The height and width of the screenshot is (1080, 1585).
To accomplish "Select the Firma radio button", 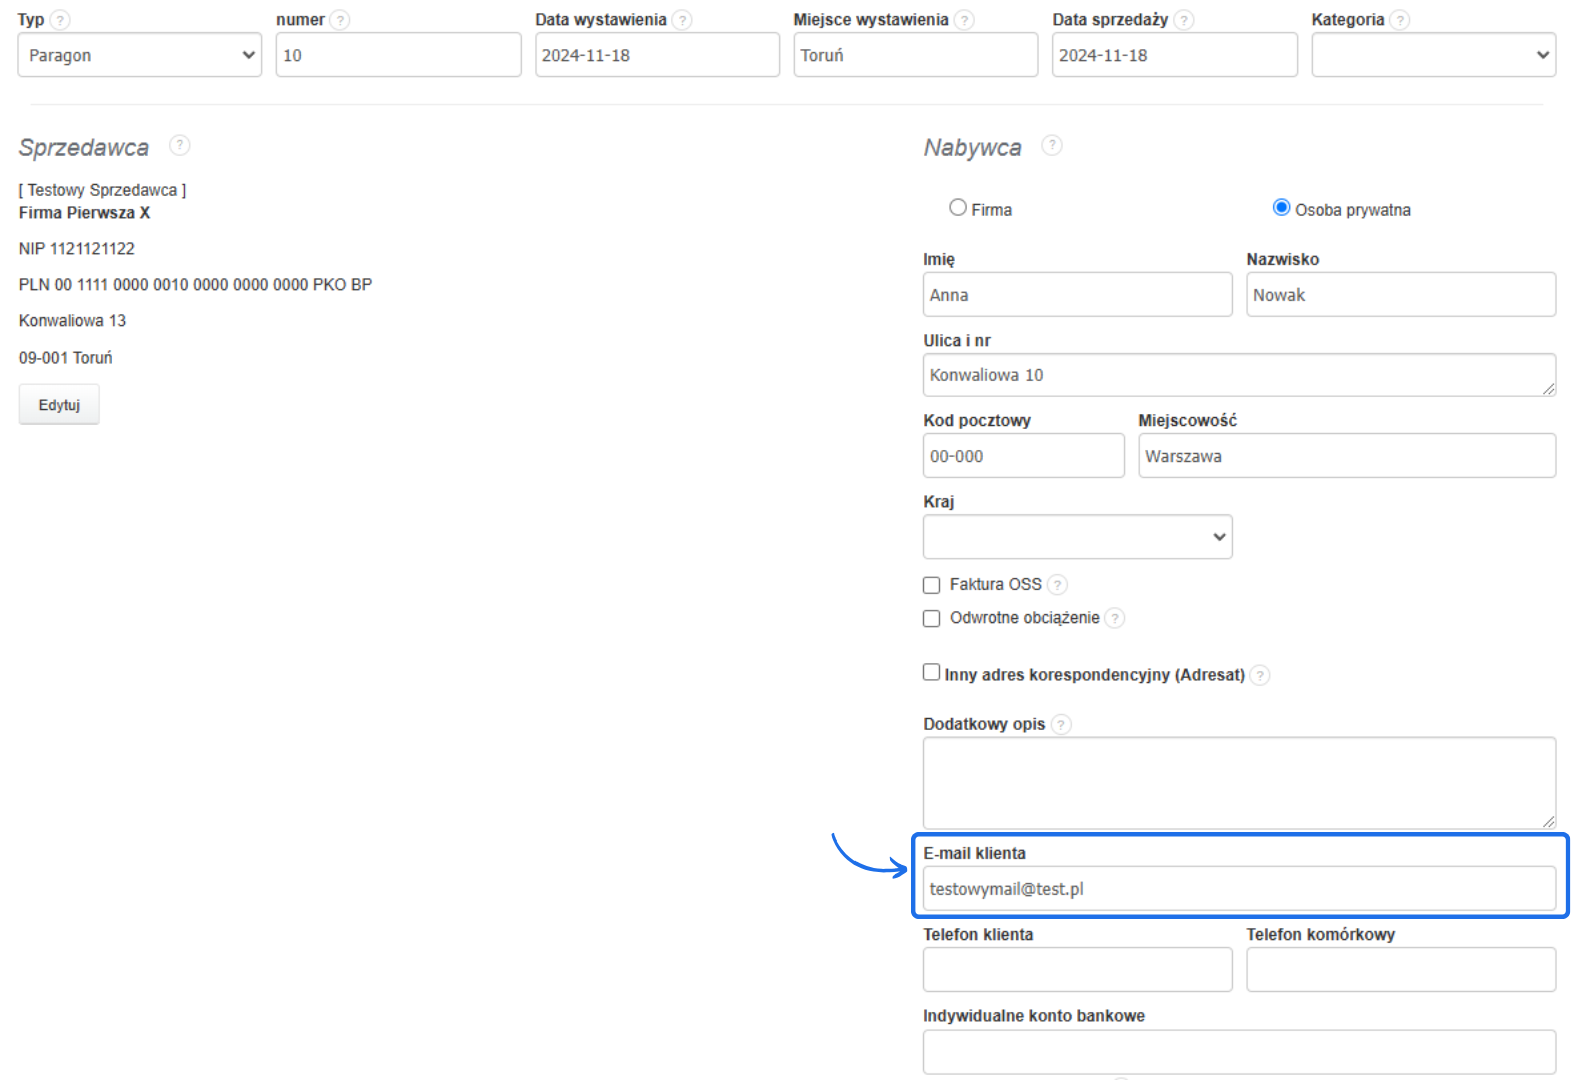I will [958, 208].
